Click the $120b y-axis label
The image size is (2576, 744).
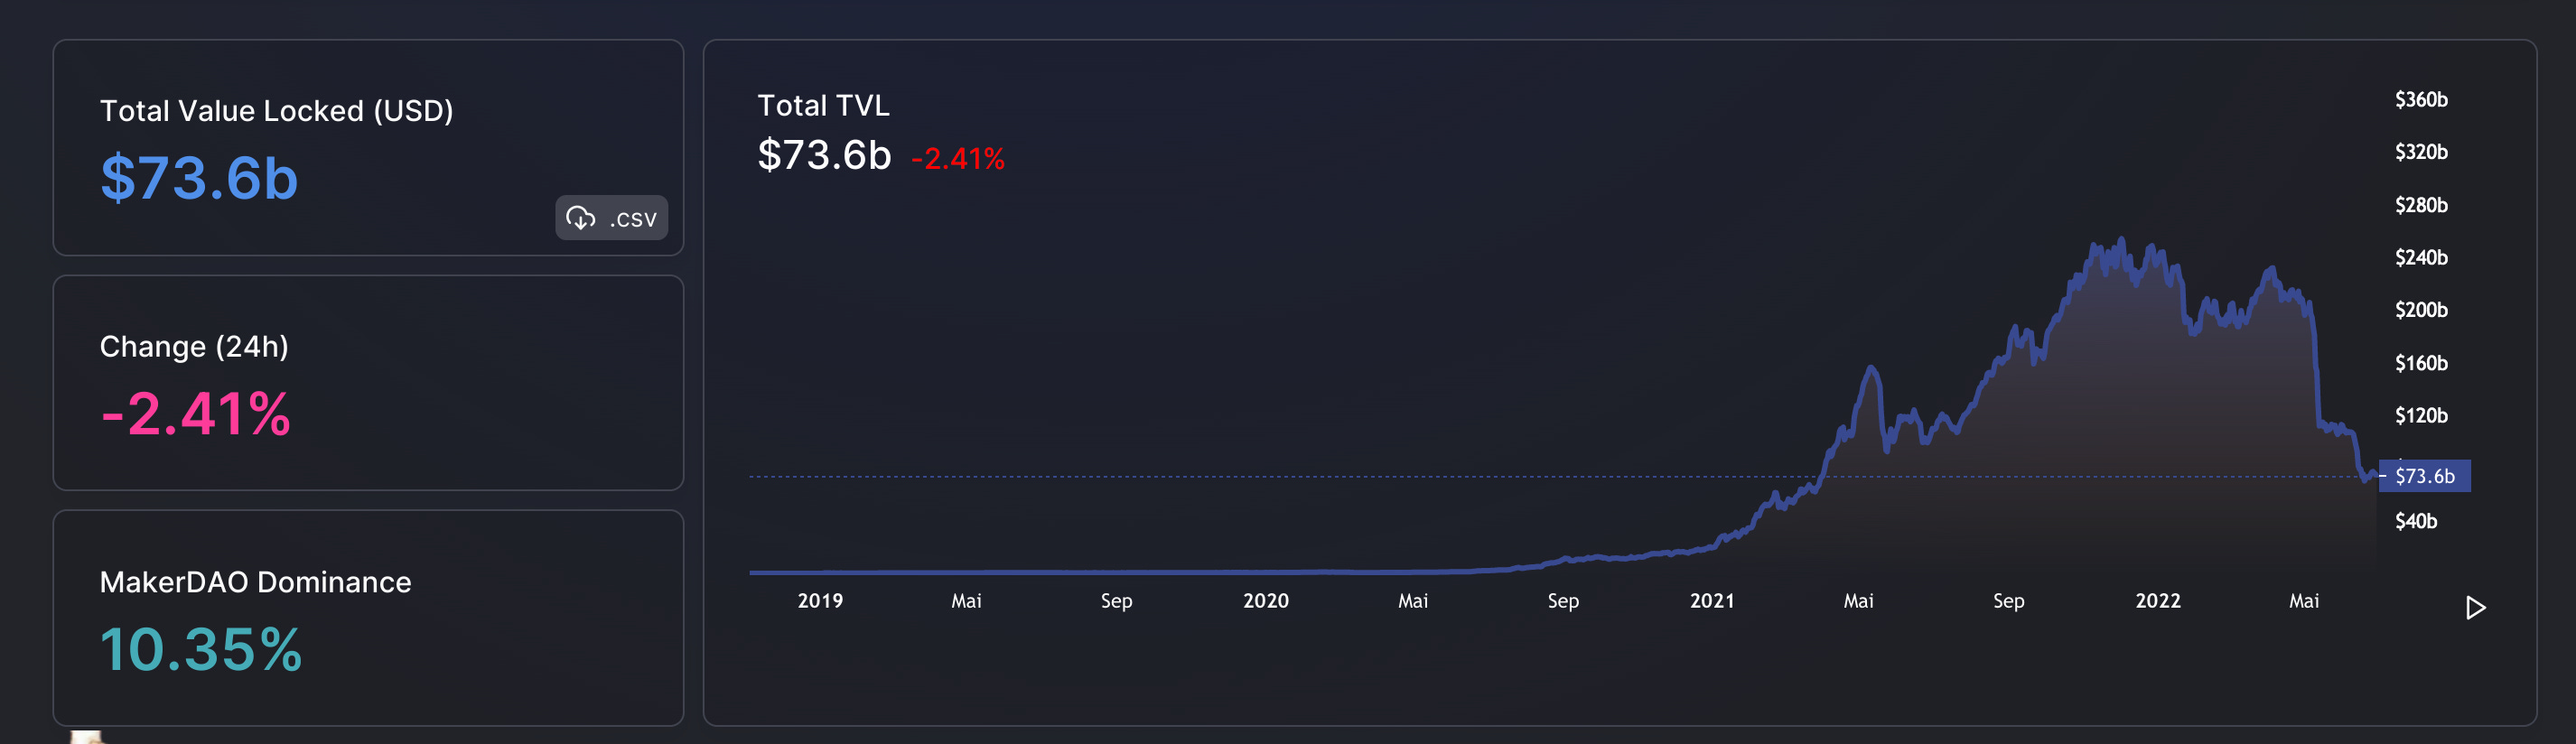click(x=2421, y=415)
